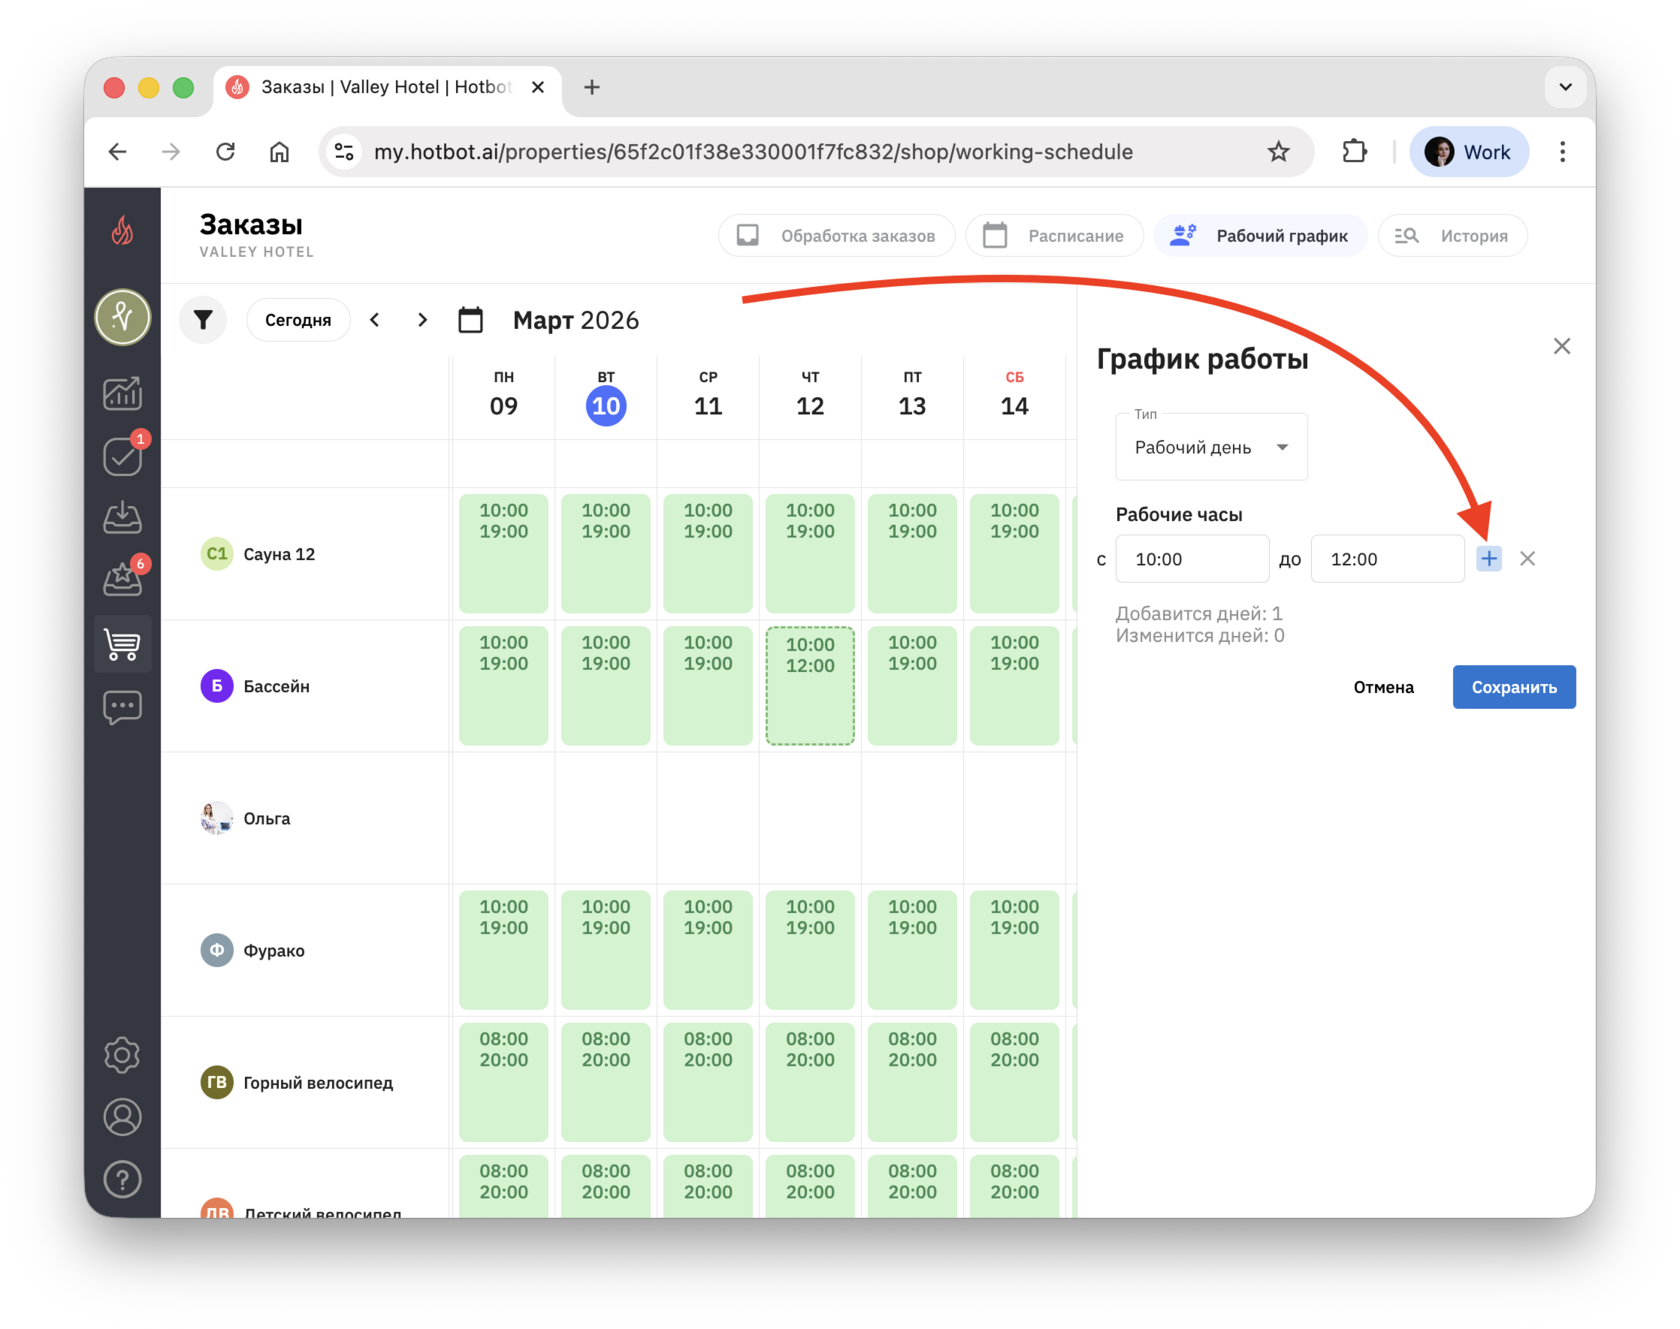Select Фурако Saturday 14 shift cell
This screenshot has height=1329, width=1680.
(1014, 950)
